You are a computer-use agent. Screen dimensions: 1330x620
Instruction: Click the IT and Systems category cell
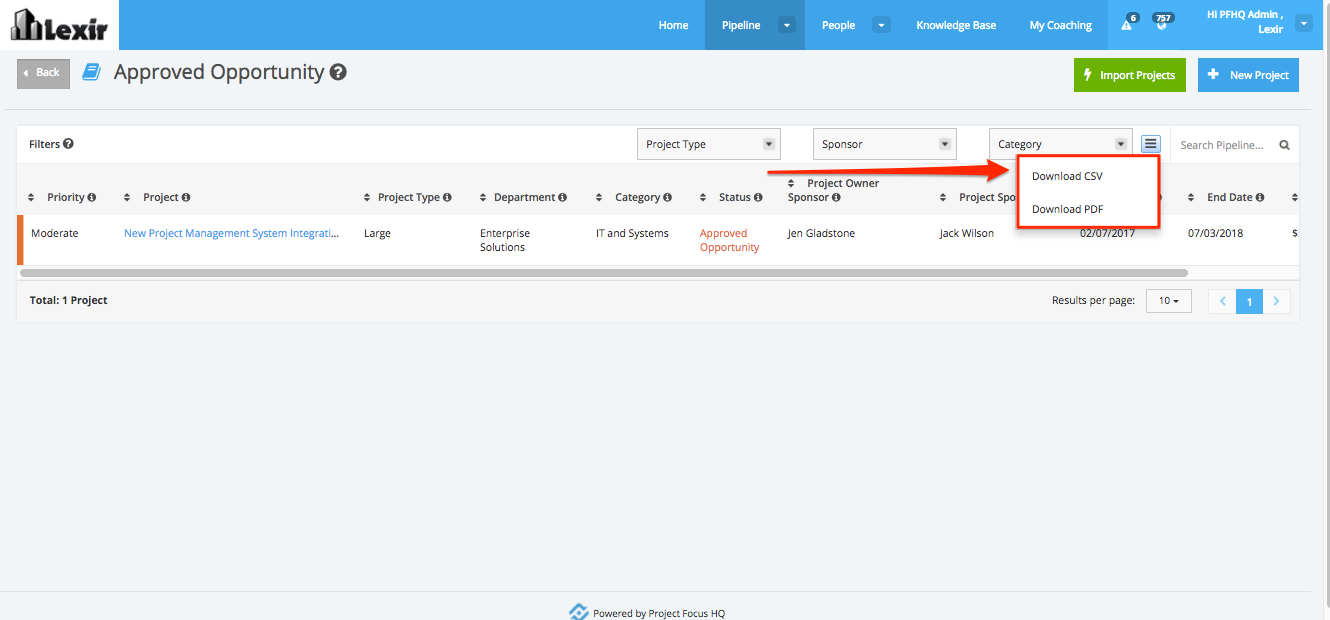(632, 233)
